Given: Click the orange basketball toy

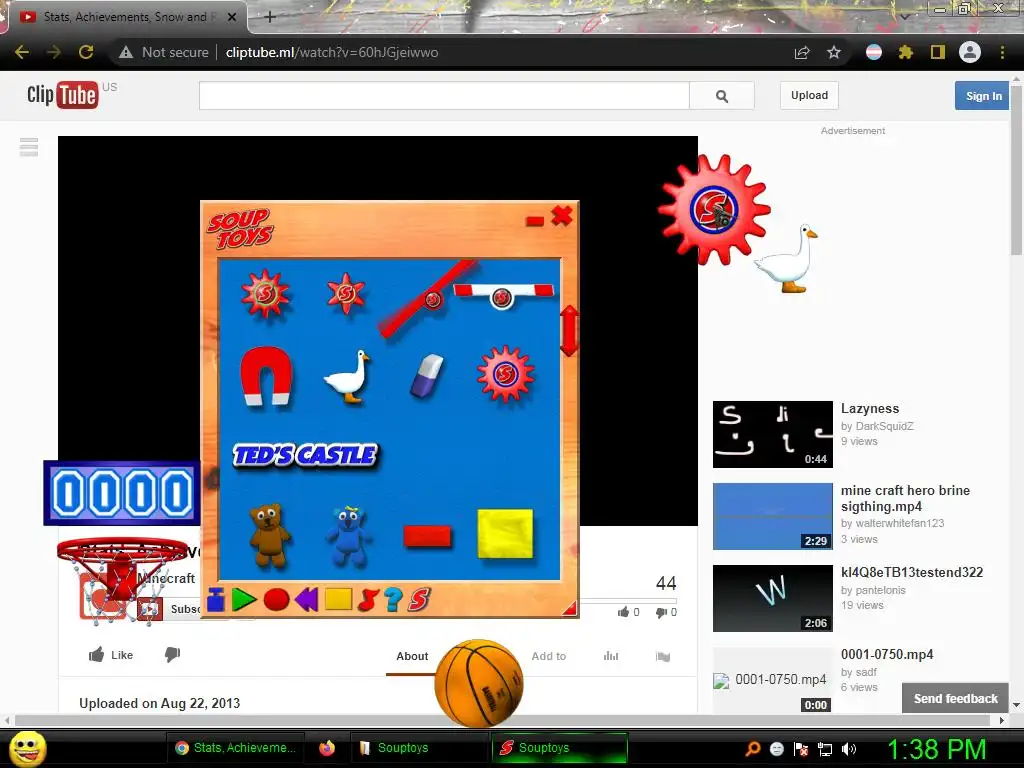Looking at the screenshot, I should tap(479, 683).
